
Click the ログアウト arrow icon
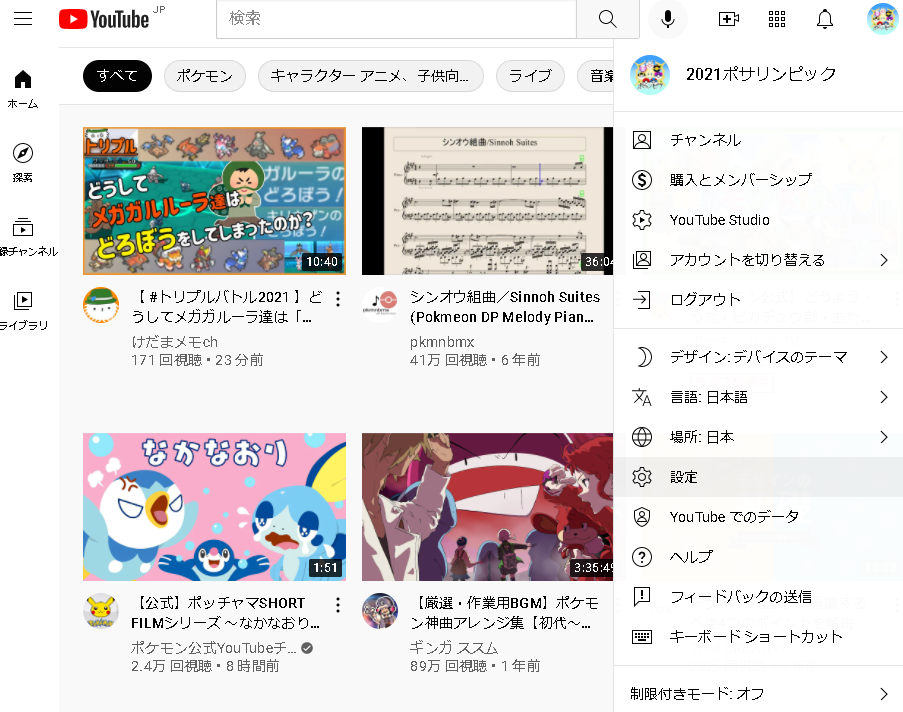pyautogui.click(x=642, y=300)
